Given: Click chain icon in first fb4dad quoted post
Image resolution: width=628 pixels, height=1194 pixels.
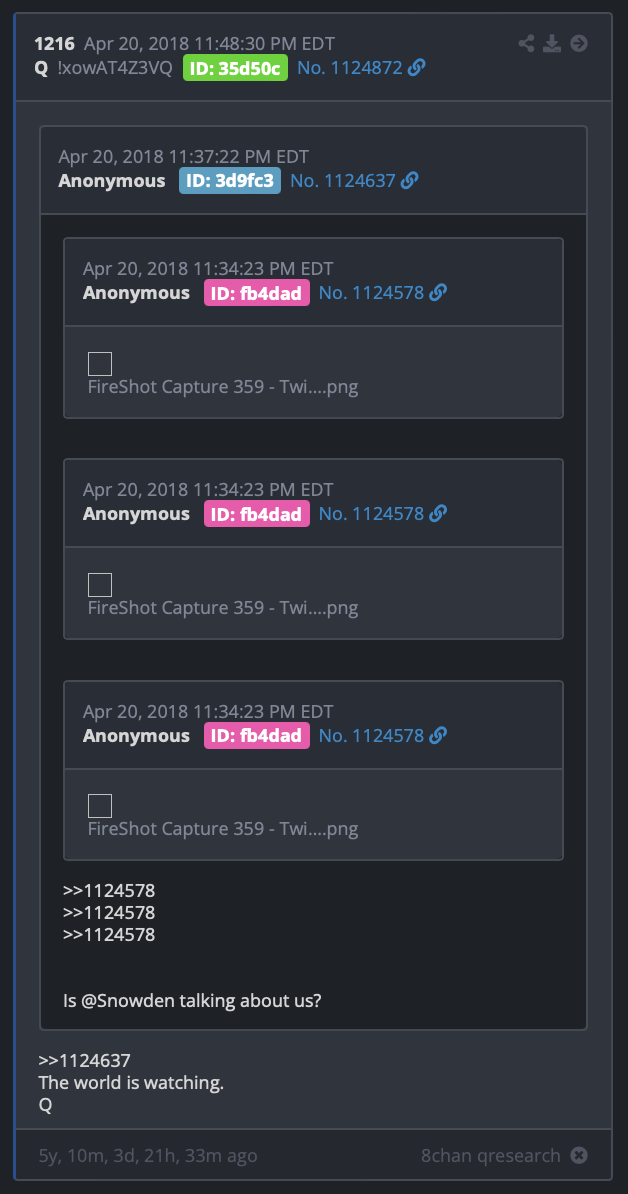Looking at the screenshot, I should [438, 292].
